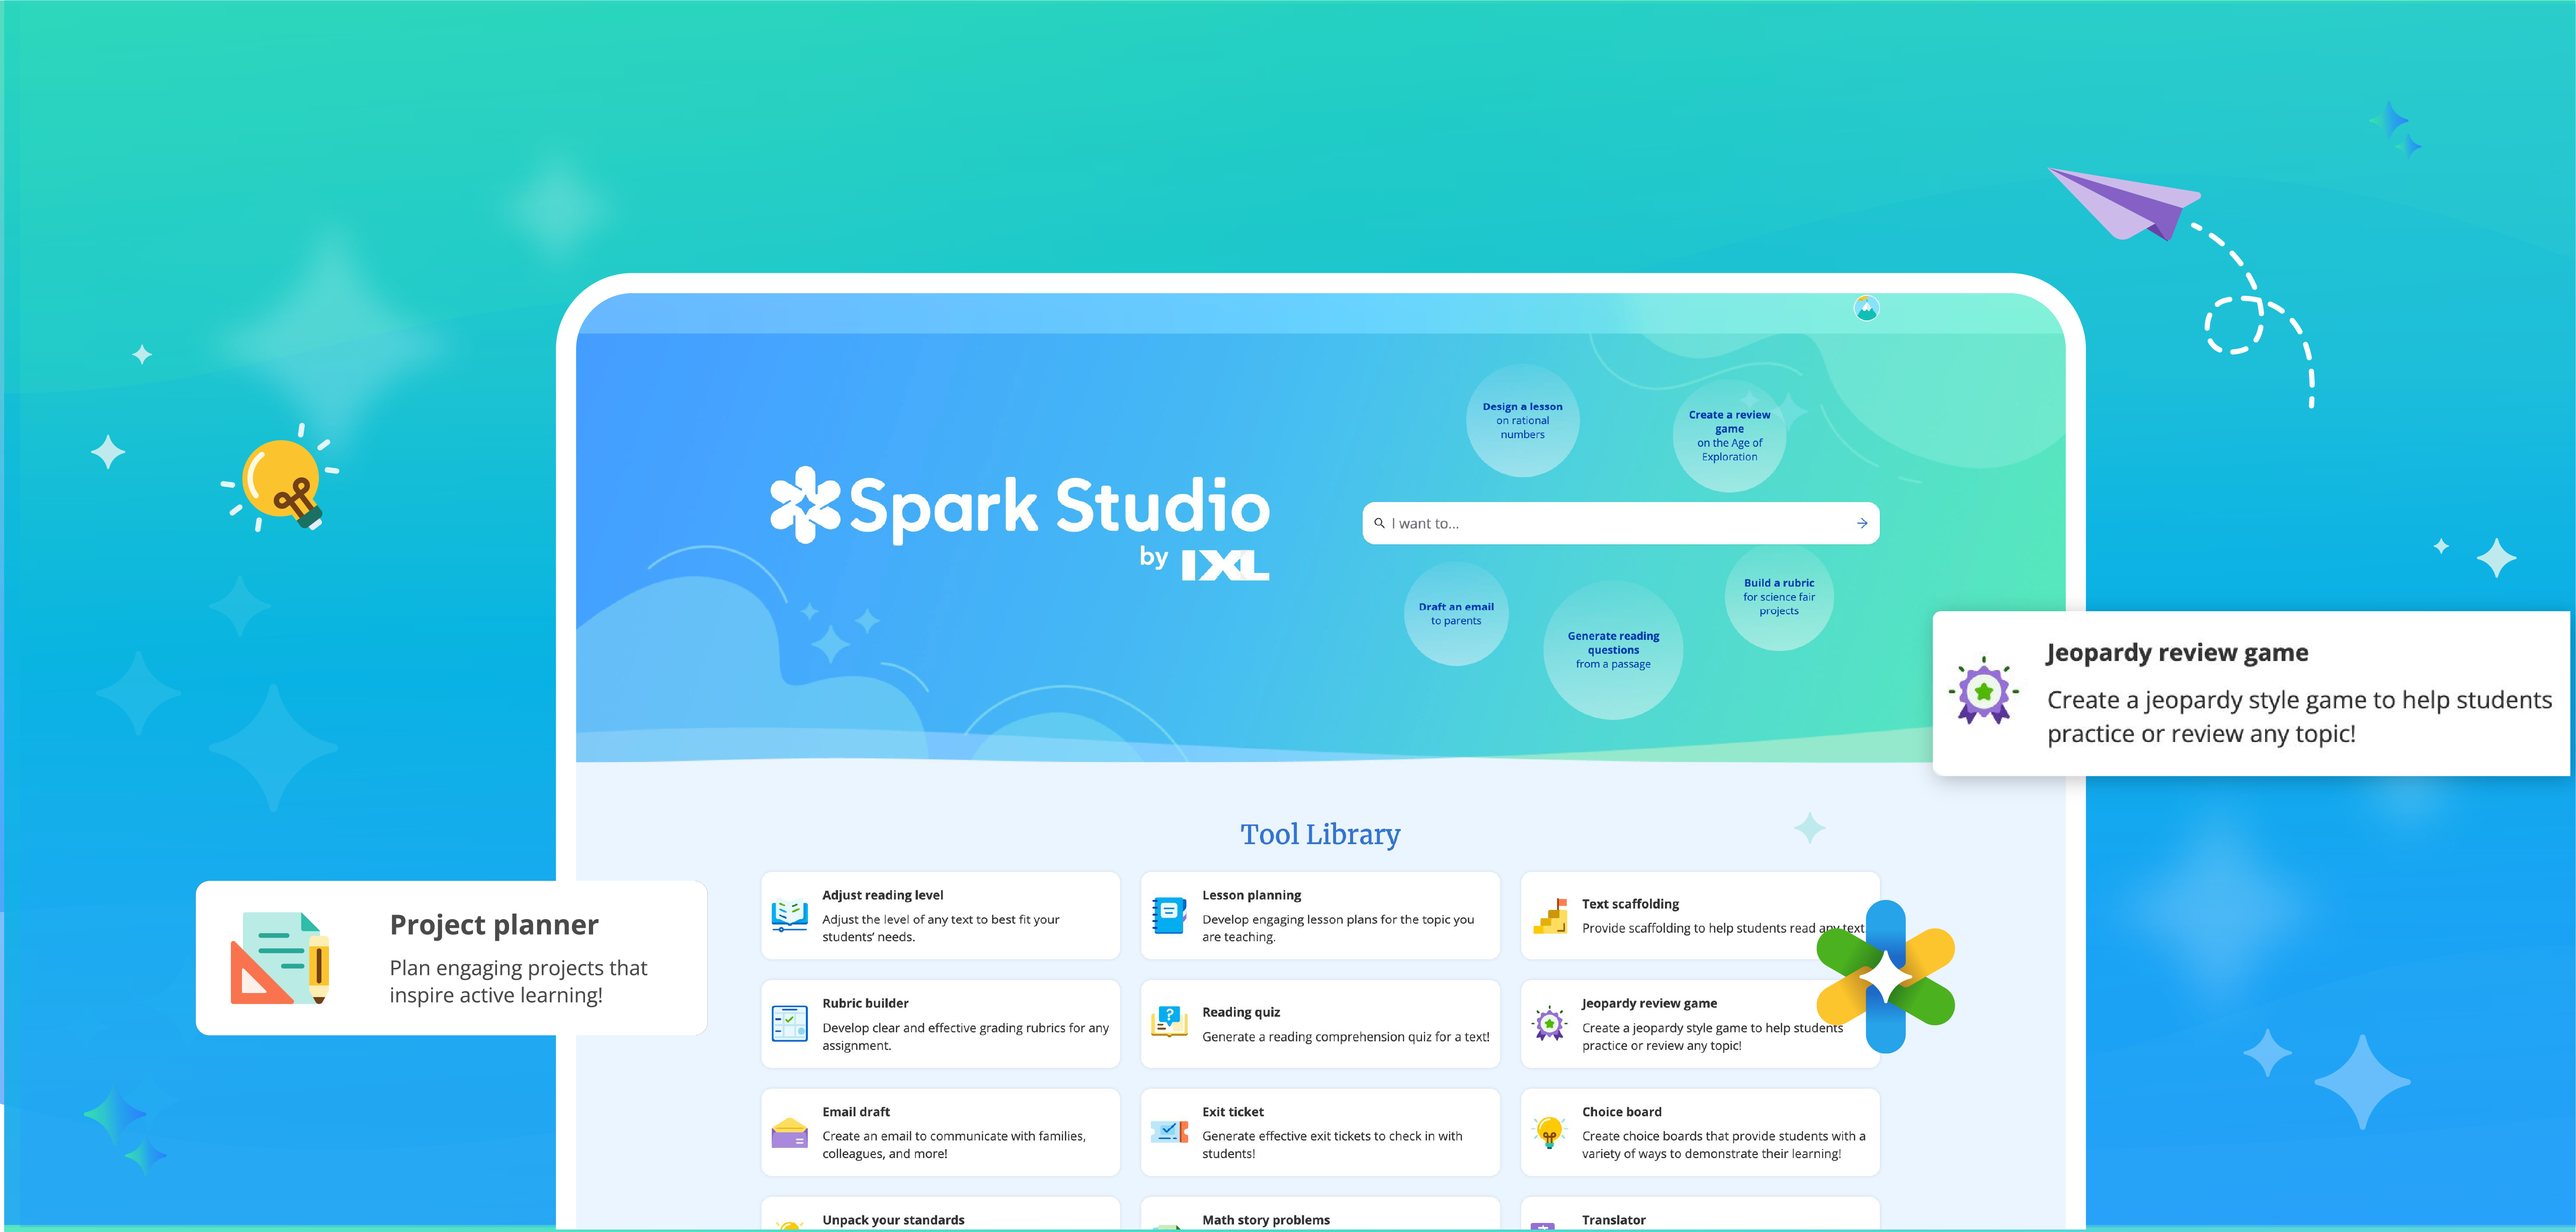Open the Choice board tool
The height and width of the screenshot is (1232, 2576).
[x=1700, y=1132]
